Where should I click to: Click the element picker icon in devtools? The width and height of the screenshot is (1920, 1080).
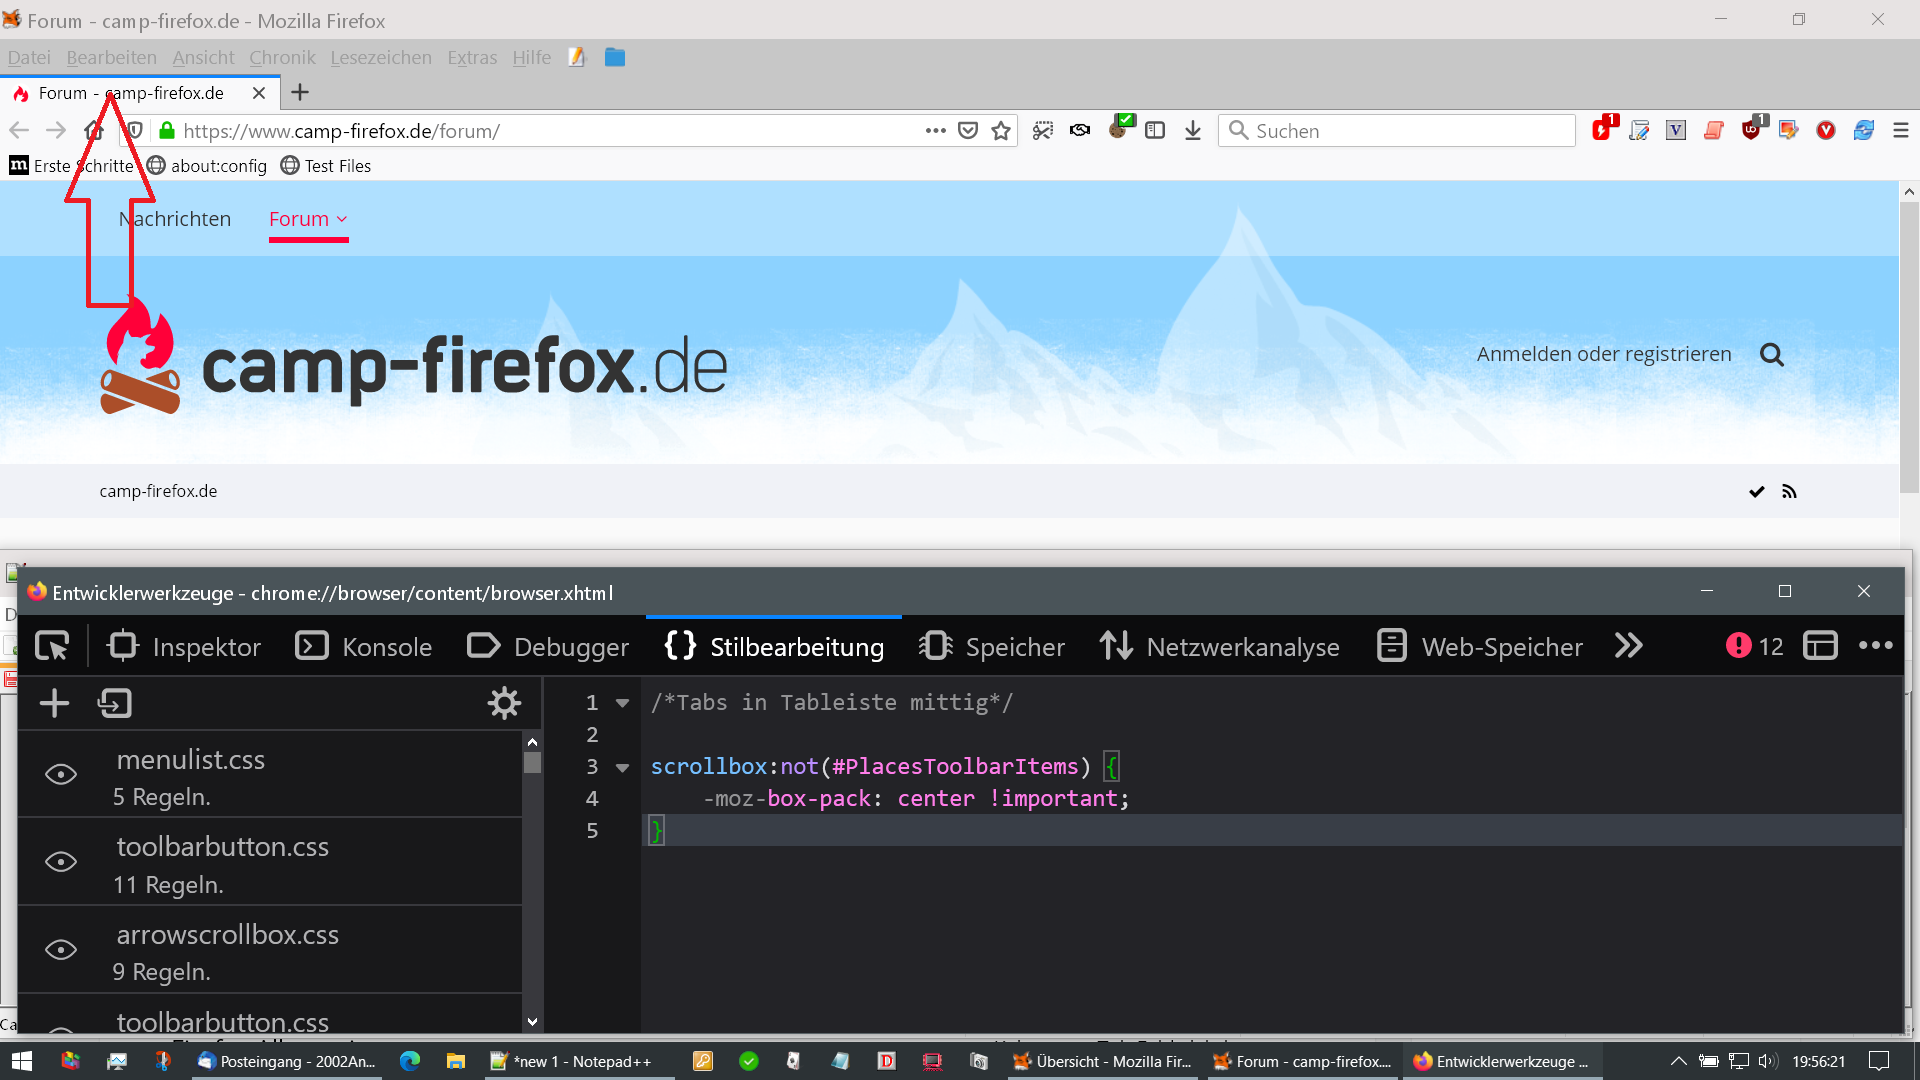coord(52,647)
